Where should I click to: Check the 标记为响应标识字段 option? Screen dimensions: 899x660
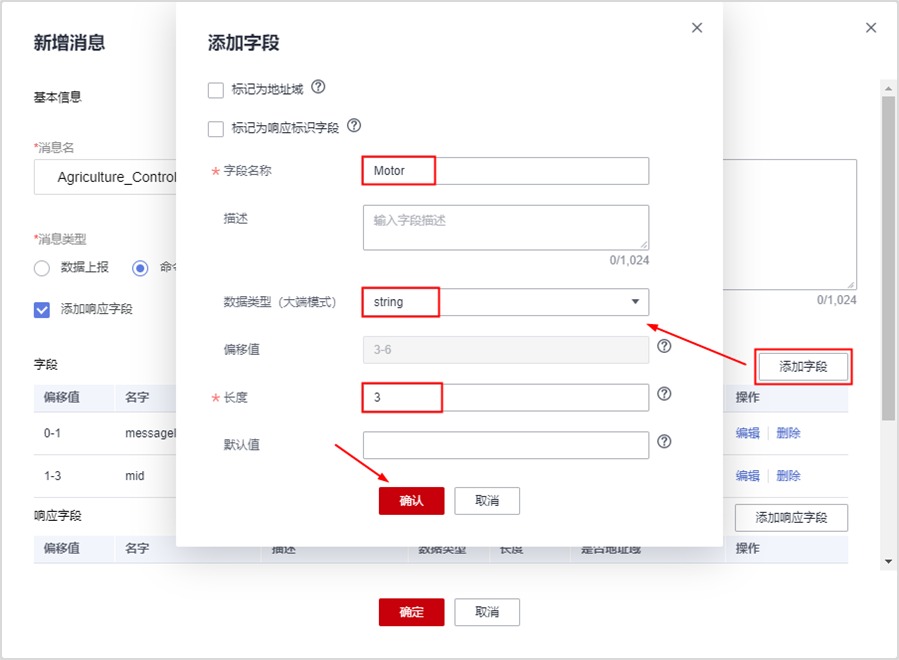[x=216, y=129]
